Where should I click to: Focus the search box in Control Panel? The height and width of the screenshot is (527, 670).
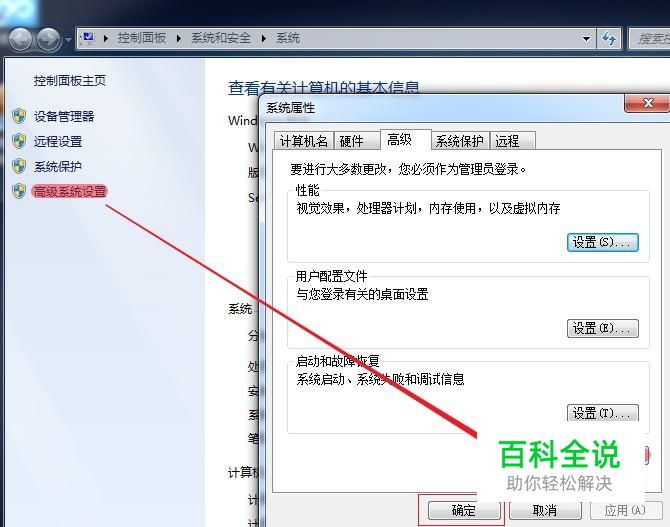pyautogui.click(x=649, y=39)
